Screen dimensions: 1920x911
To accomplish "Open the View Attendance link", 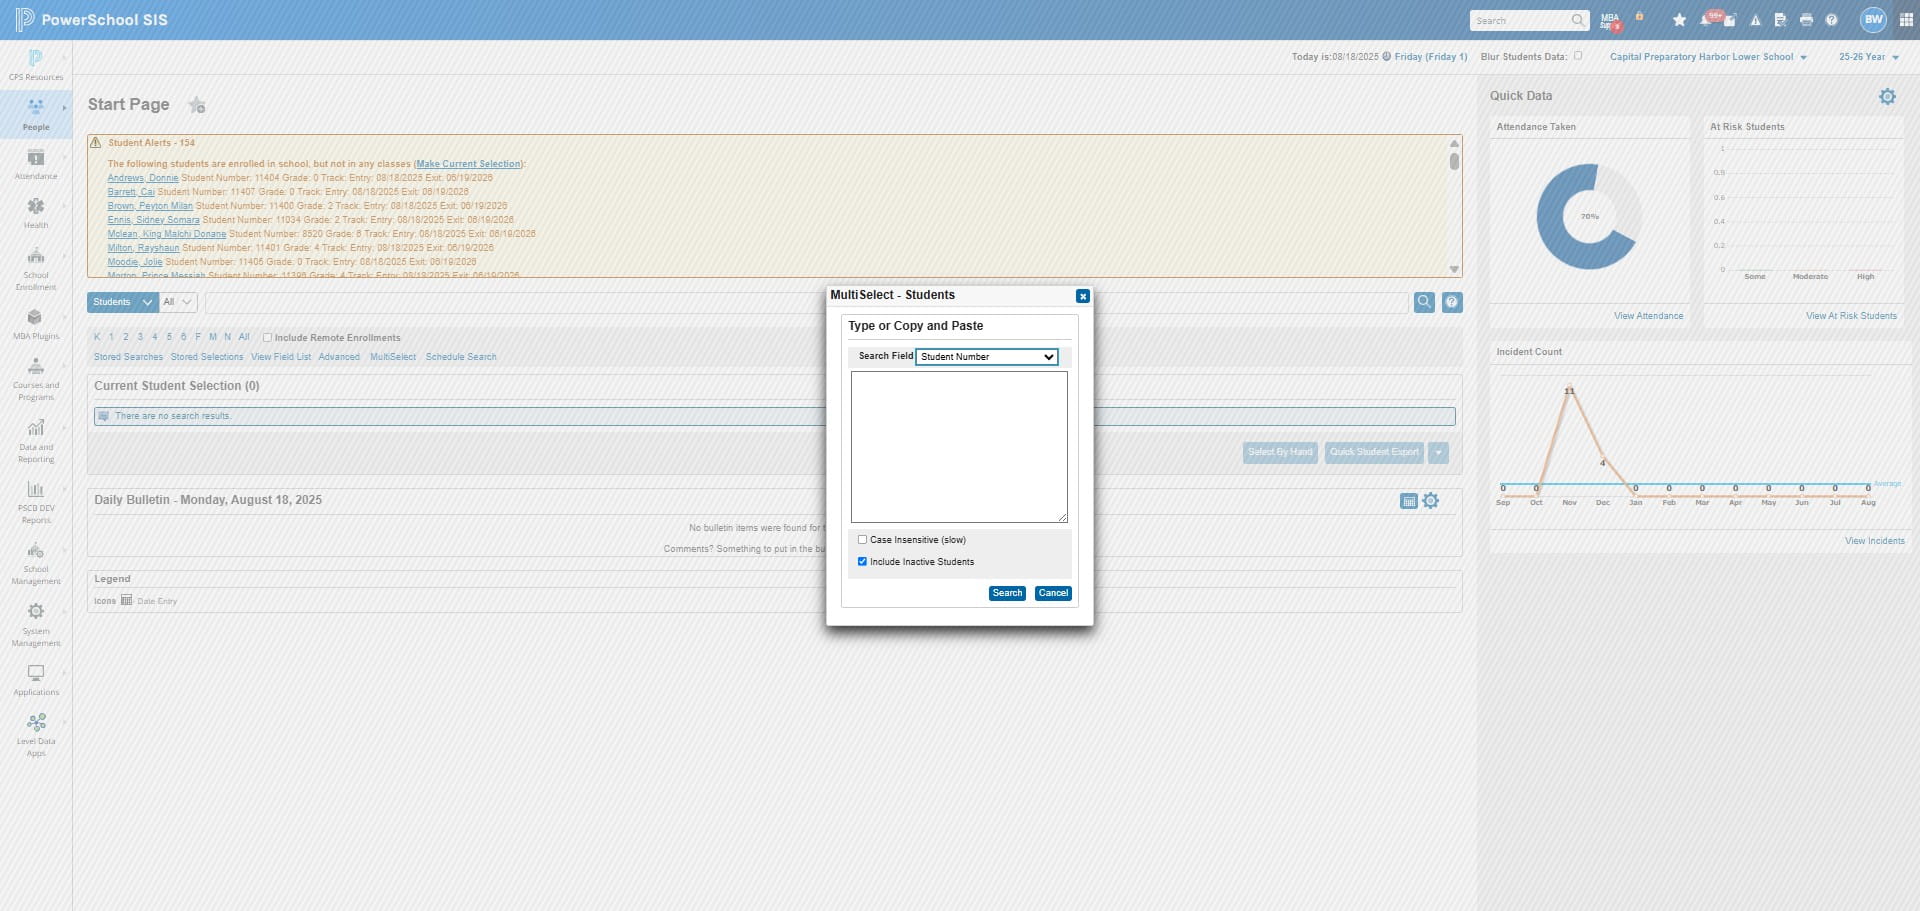I will click(x=1648, y=316).
